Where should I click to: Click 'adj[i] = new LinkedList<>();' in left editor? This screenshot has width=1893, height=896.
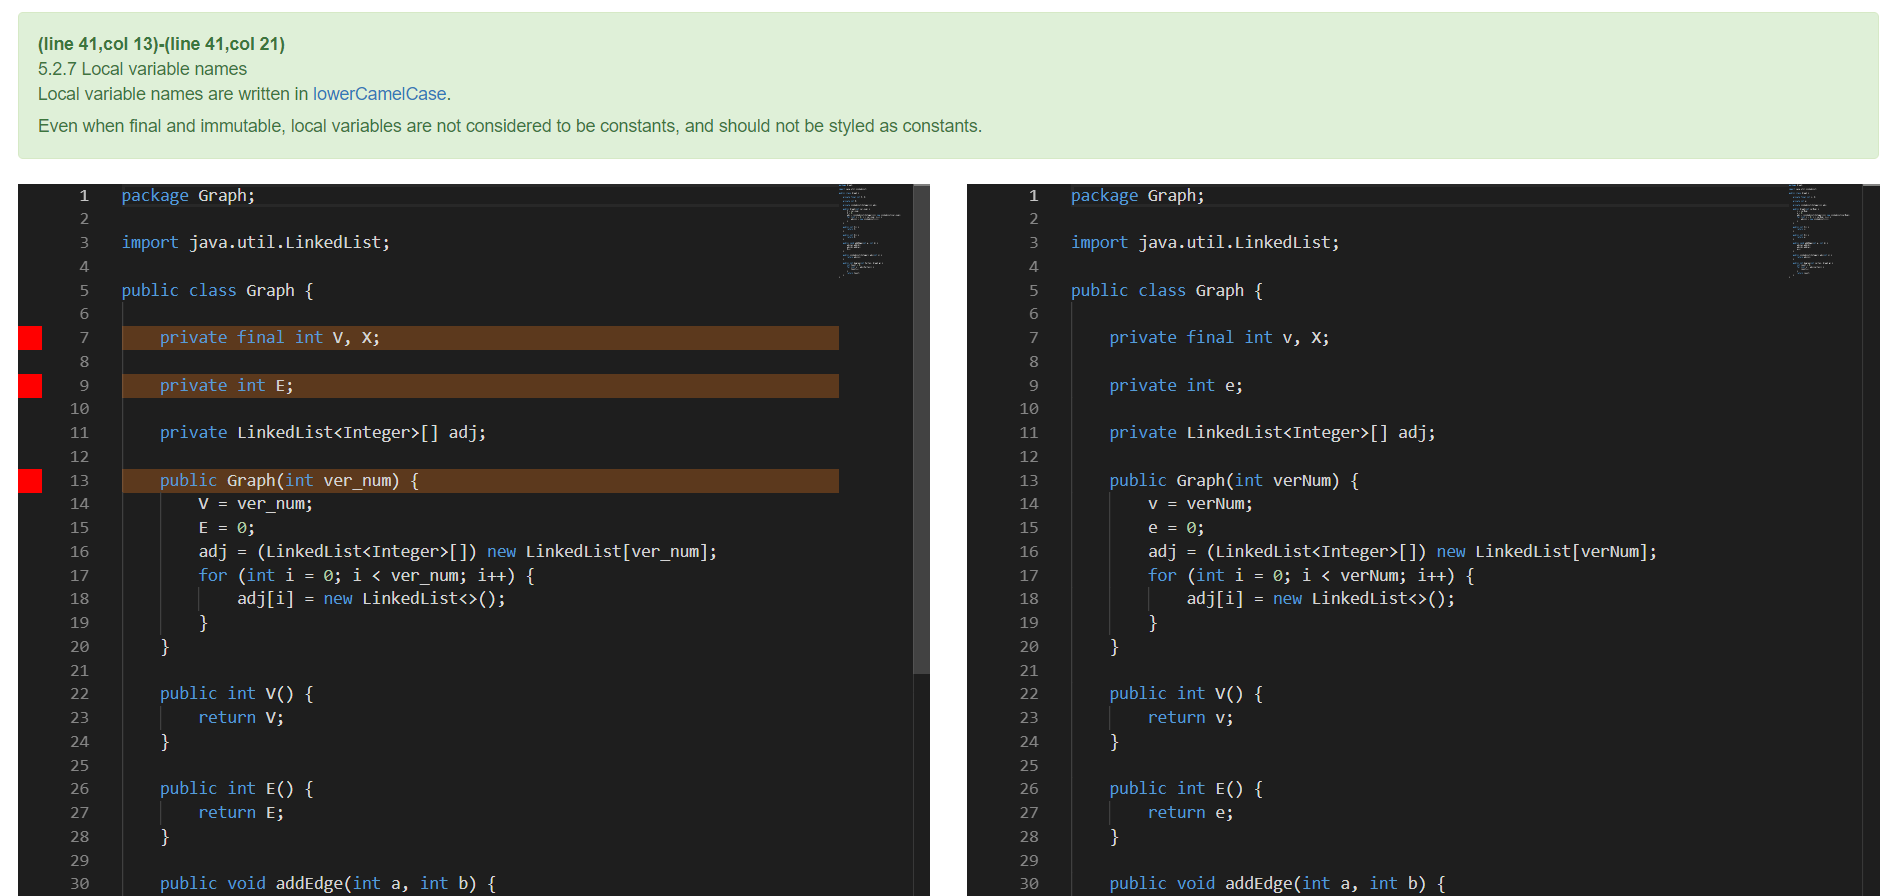(371, 599)
